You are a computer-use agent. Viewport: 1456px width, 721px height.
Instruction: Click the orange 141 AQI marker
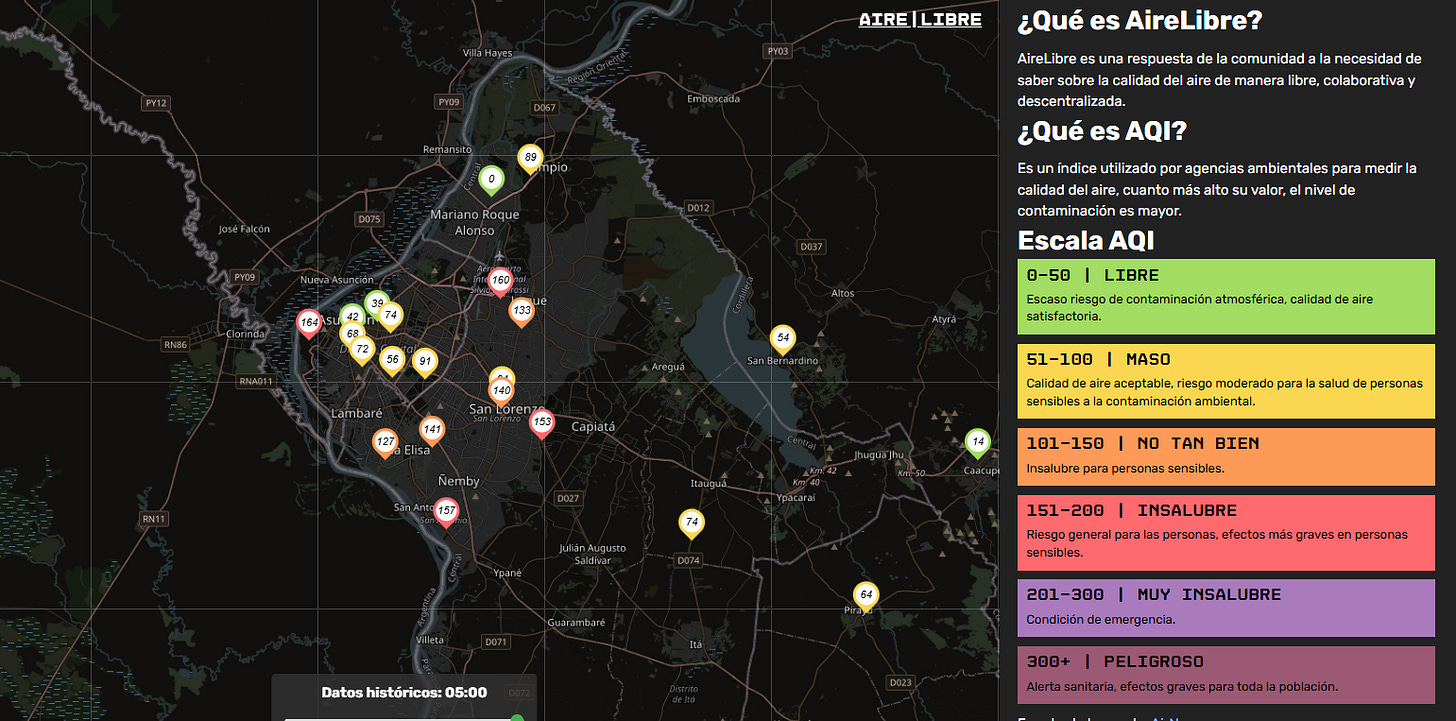[432, 431]
